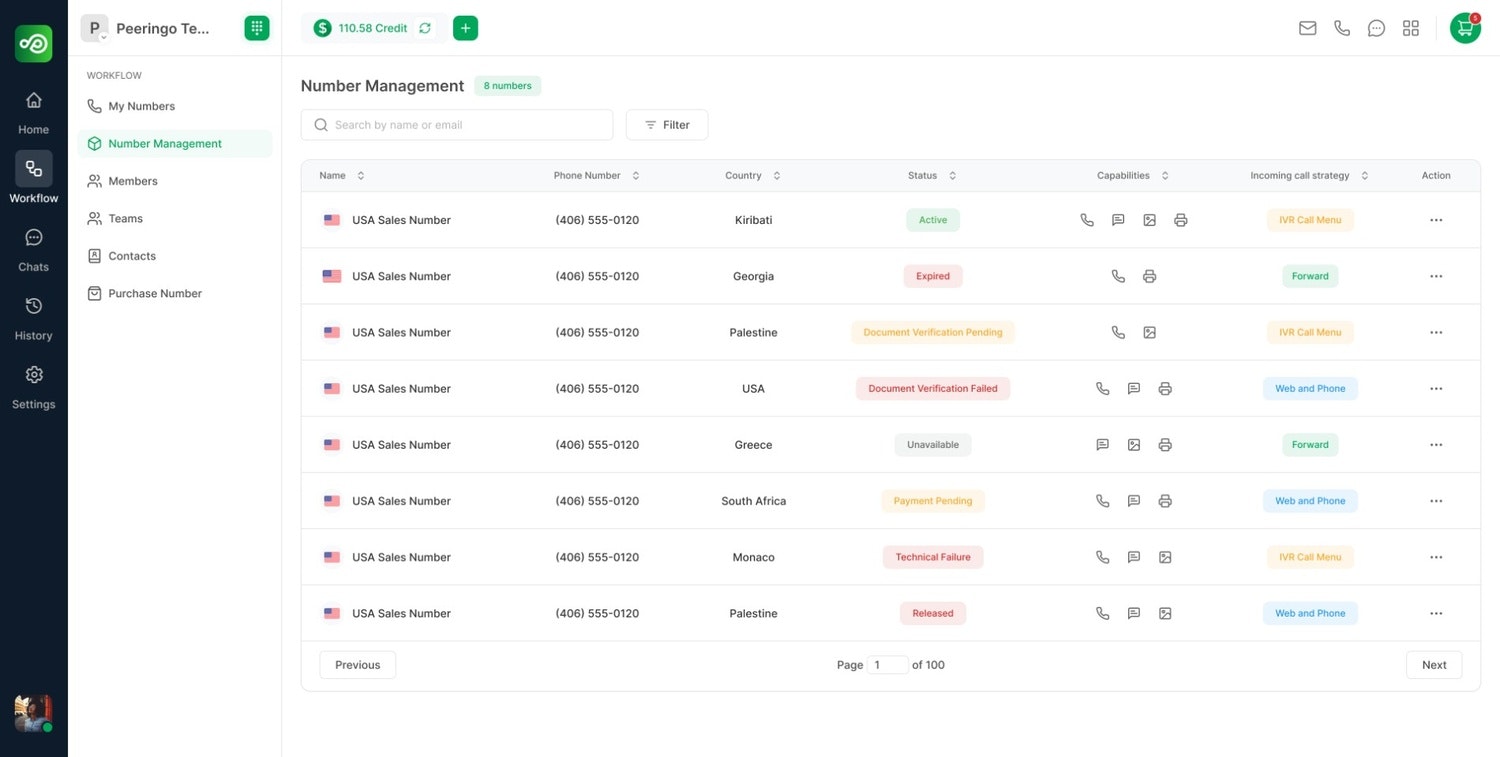Image resolution: width=1500 pixels, height=757 pixels.
Task: Focus the Search by name or email field
Action: coord(457,125)
